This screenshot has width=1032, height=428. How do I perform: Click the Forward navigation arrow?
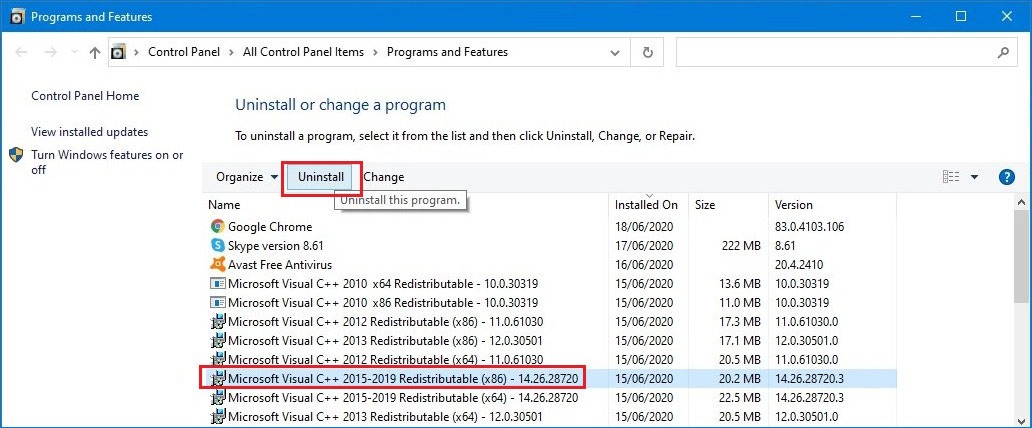pos(51,52)
